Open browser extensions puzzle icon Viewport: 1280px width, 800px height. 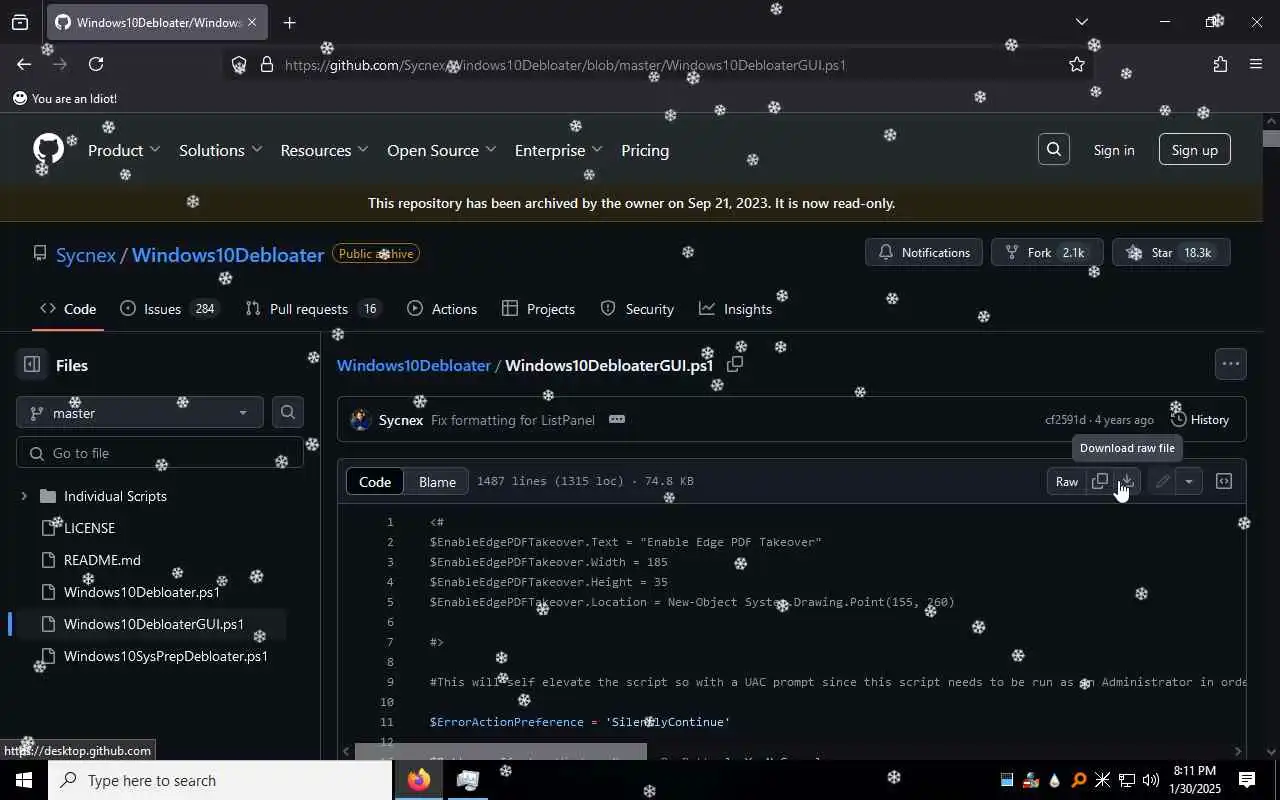point(1220,64)
